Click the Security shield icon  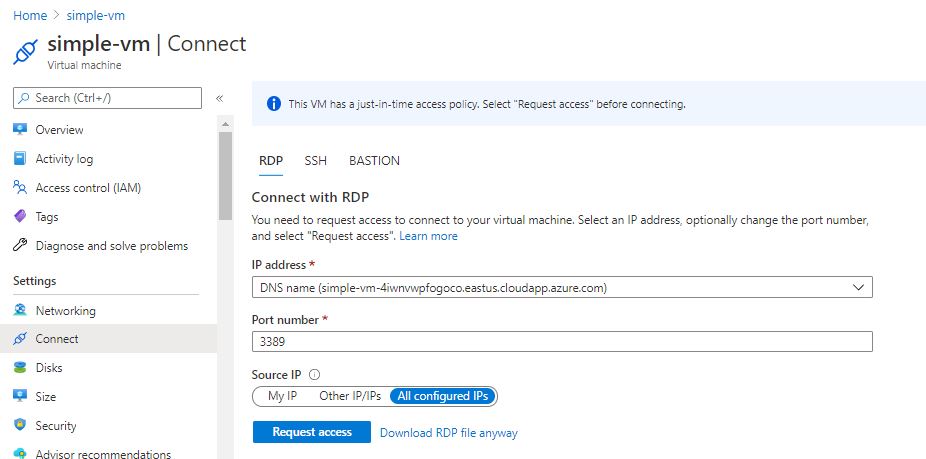pyautogui.click(x=20, y=425)
